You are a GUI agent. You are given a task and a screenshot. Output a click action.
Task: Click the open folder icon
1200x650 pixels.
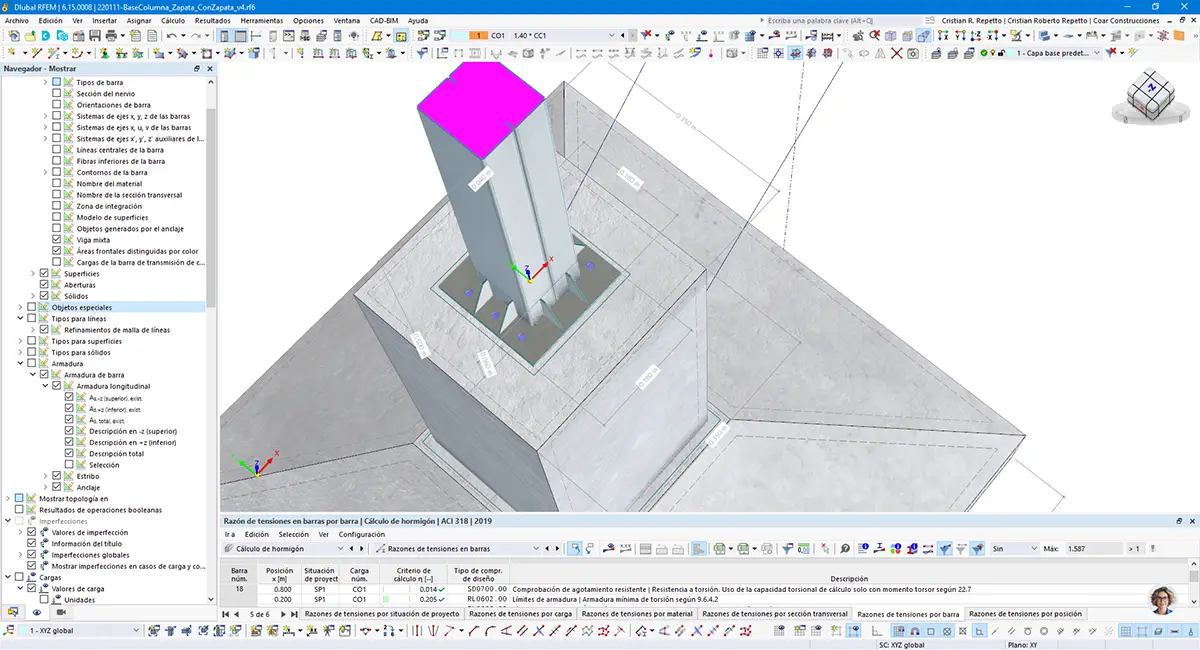pos(30,35)
